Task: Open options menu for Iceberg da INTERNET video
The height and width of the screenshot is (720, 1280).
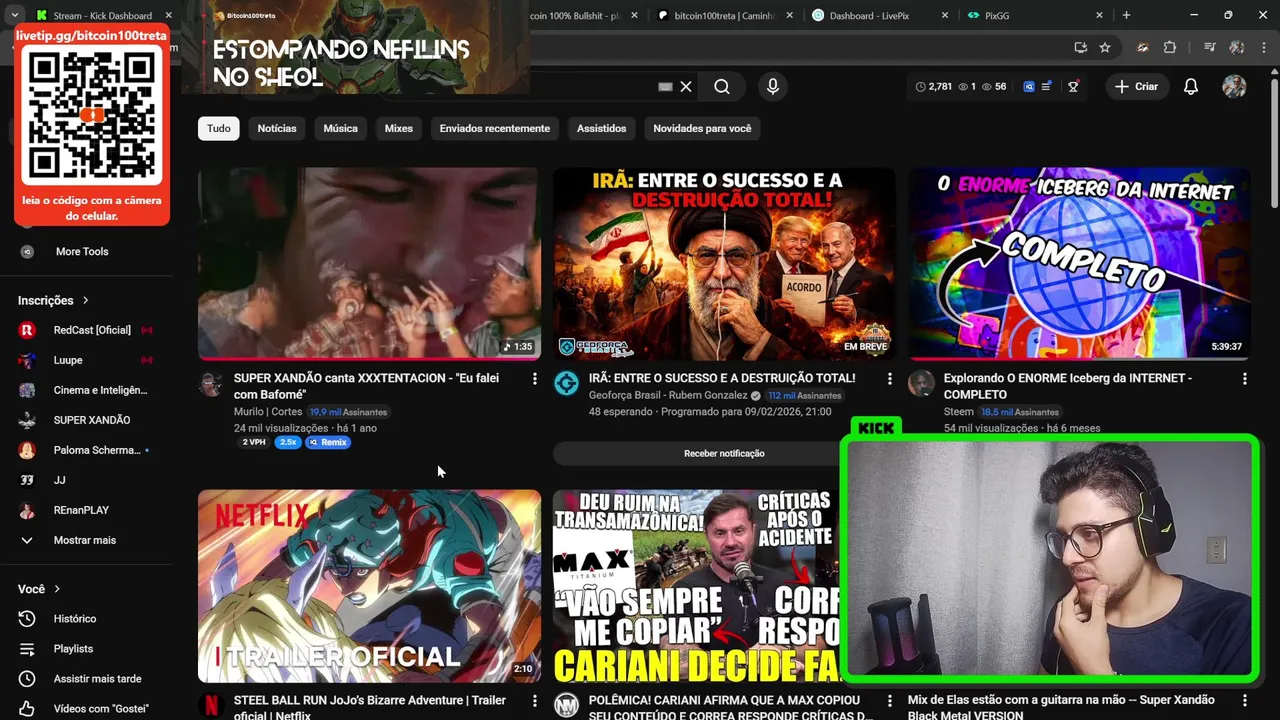Action: 1244,379
